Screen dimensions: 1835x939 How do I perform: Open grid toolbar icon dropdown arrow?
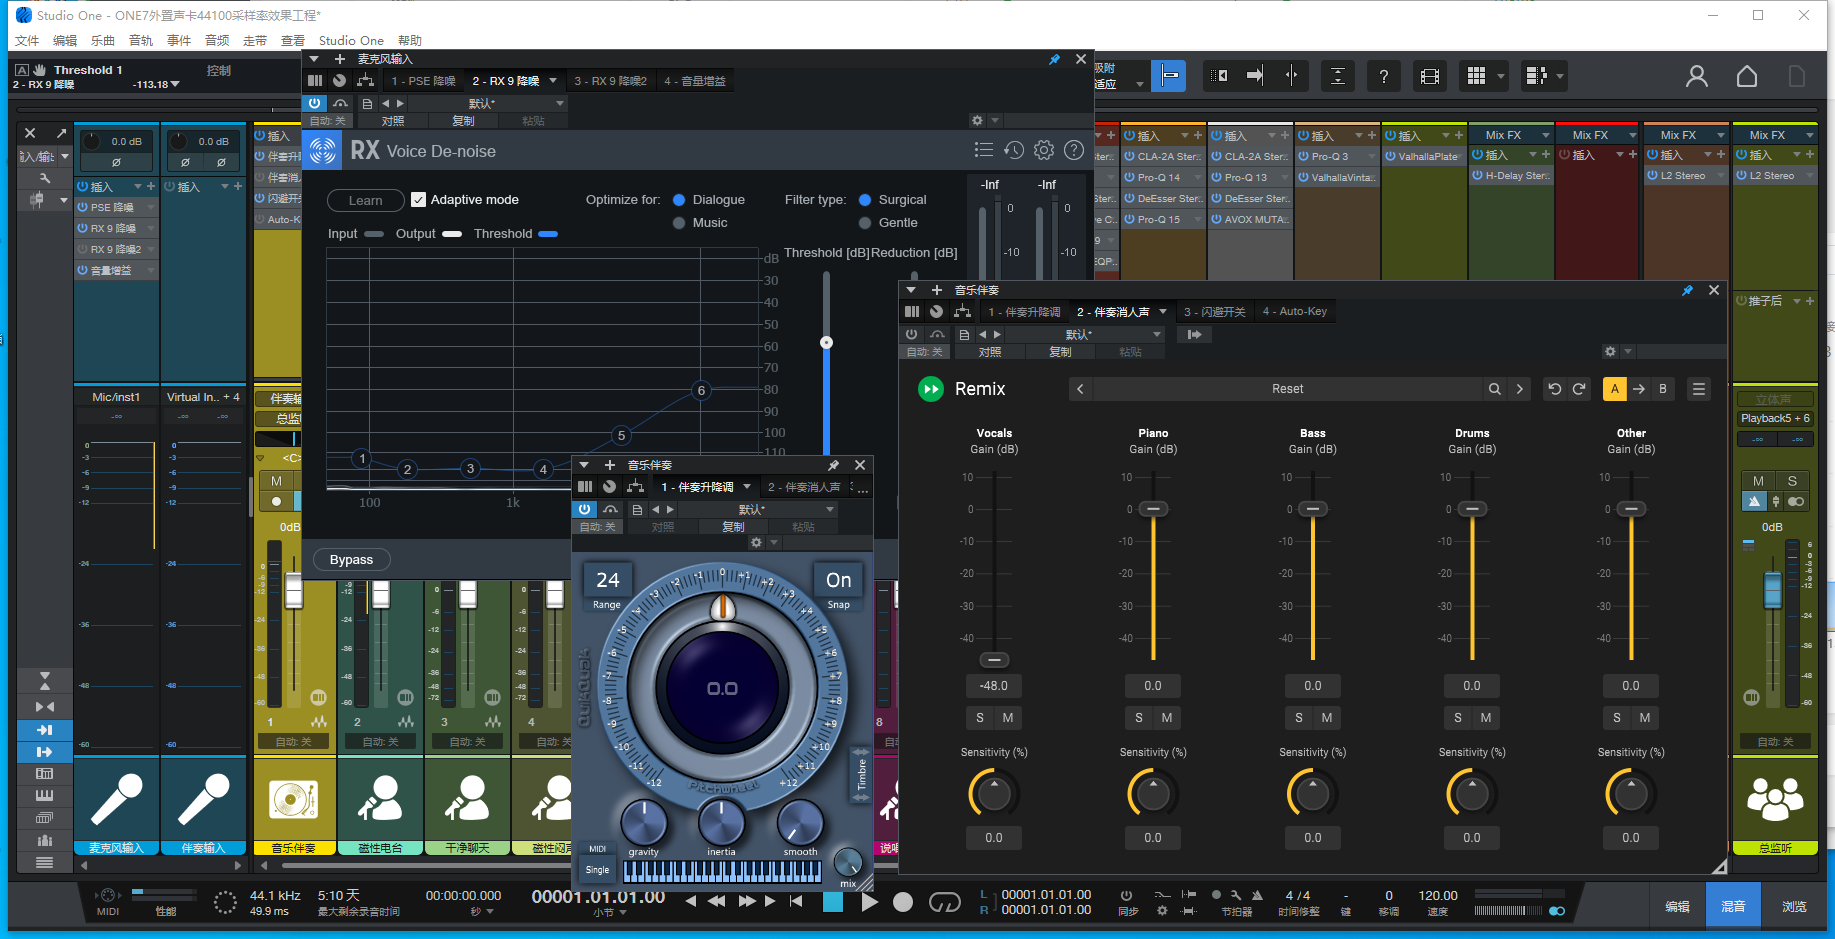click(x=1501, y=76)
